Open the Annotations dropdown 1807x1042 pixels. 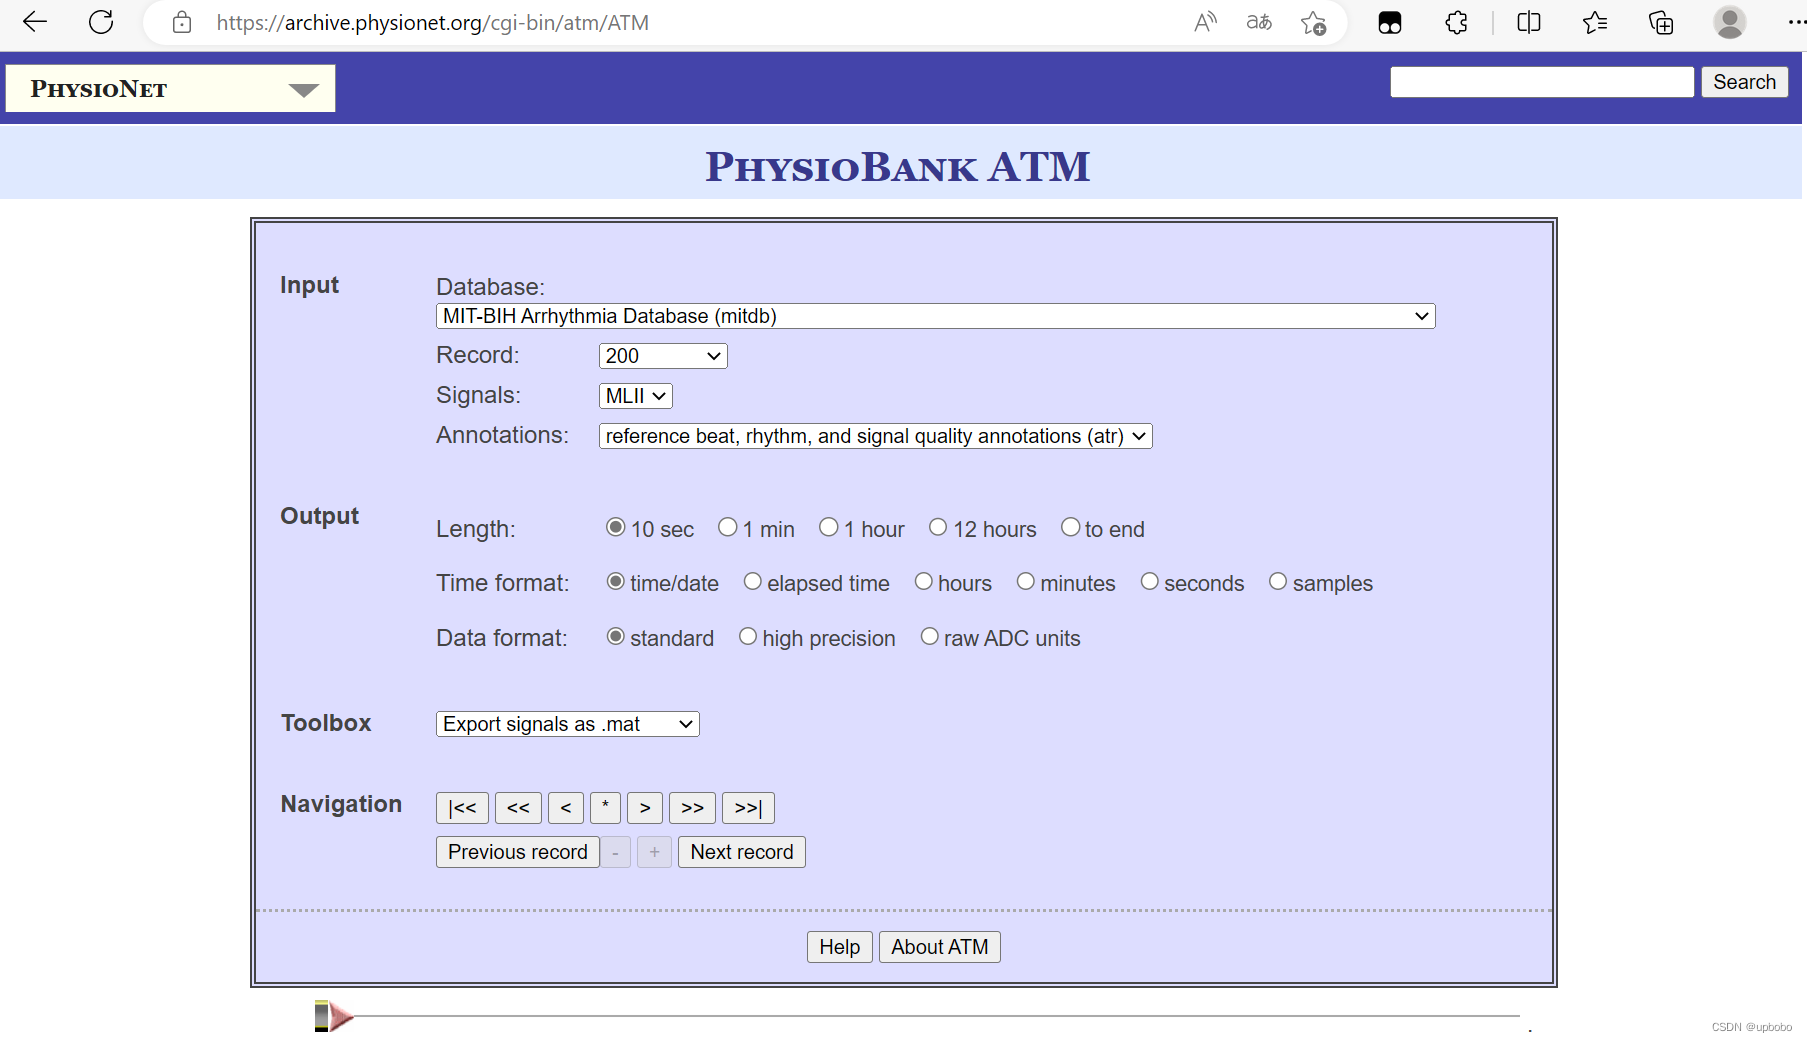875,436
